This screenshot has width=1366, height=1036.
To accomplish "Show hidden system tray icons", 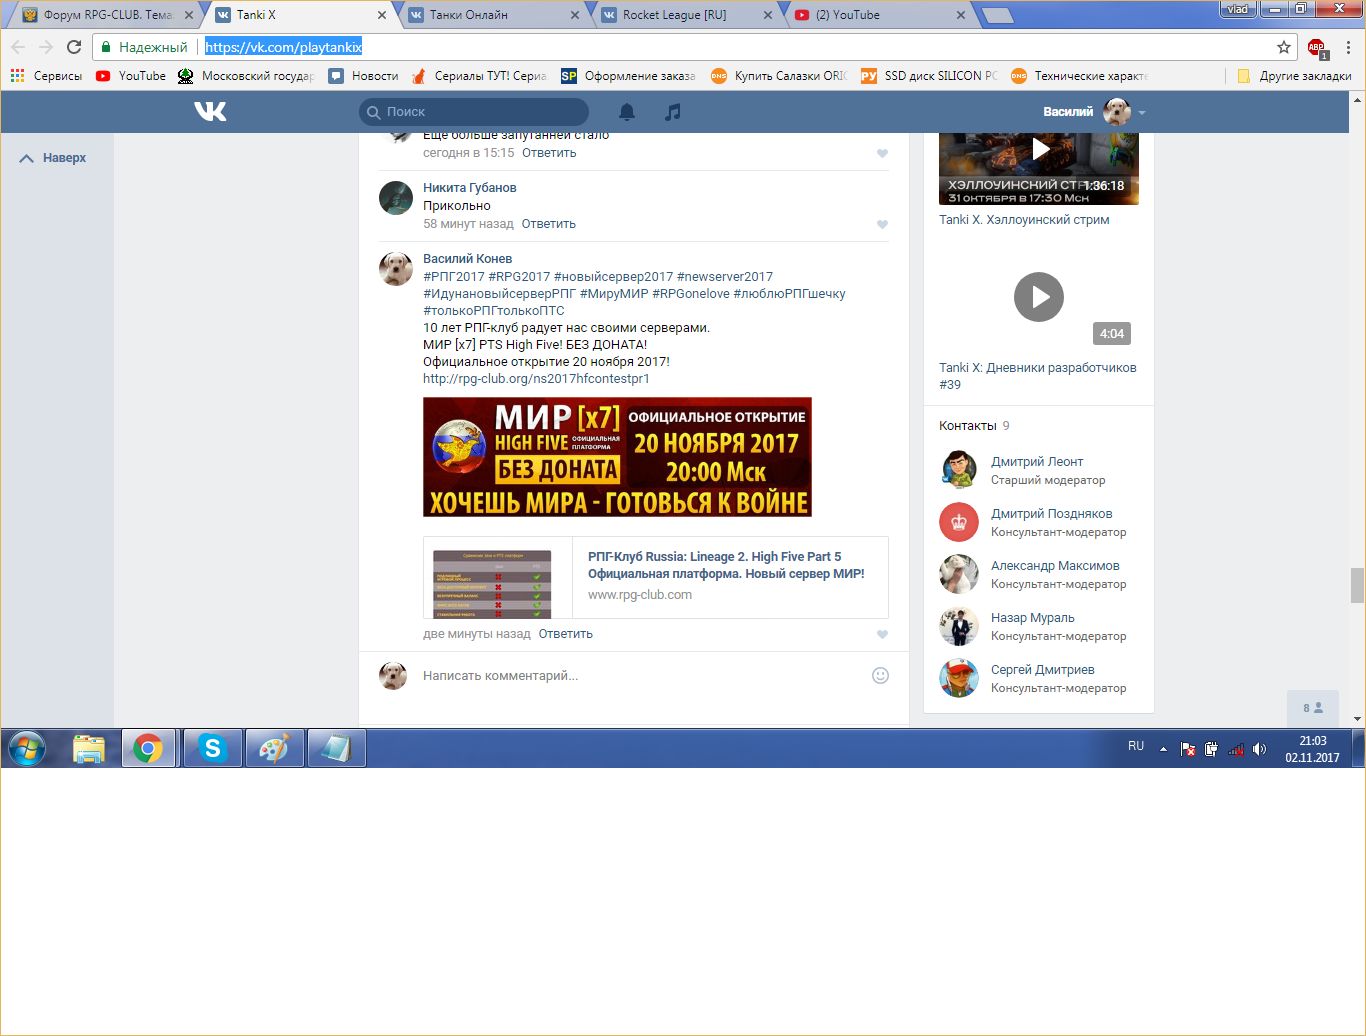I will (1163, 749).
